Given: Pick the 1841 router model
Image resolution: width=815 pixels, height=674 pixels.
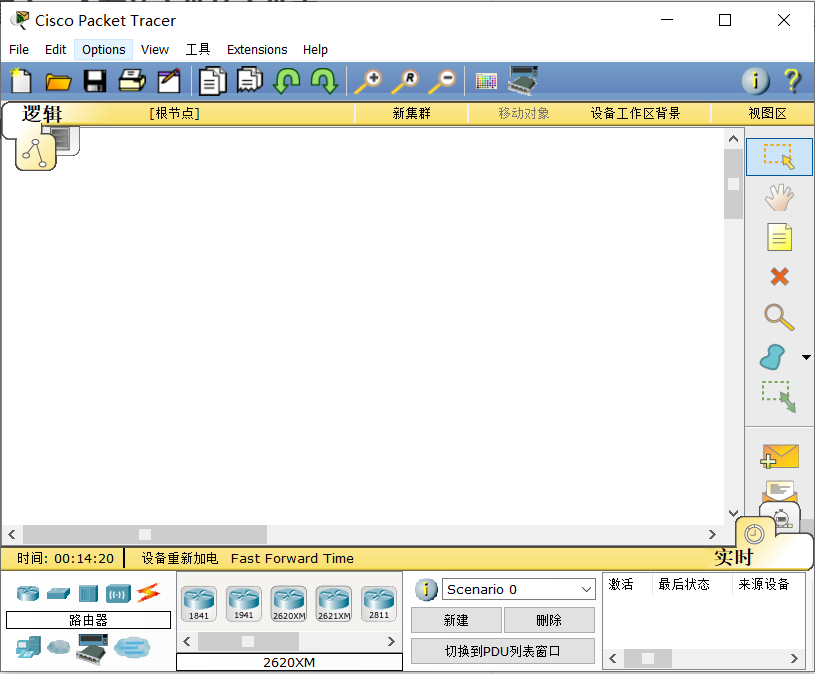Looking at the screenshot, I should [x=199, y=603].
